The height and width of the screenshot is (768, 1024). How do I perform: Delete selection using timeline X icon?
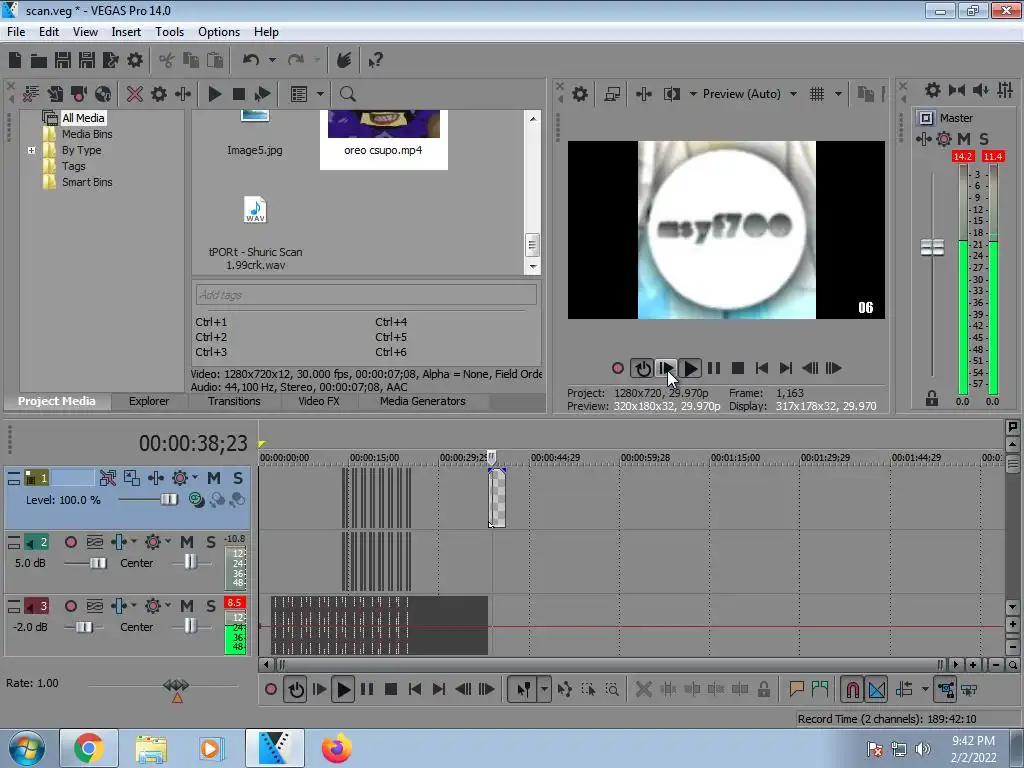(x=643, y=690)
